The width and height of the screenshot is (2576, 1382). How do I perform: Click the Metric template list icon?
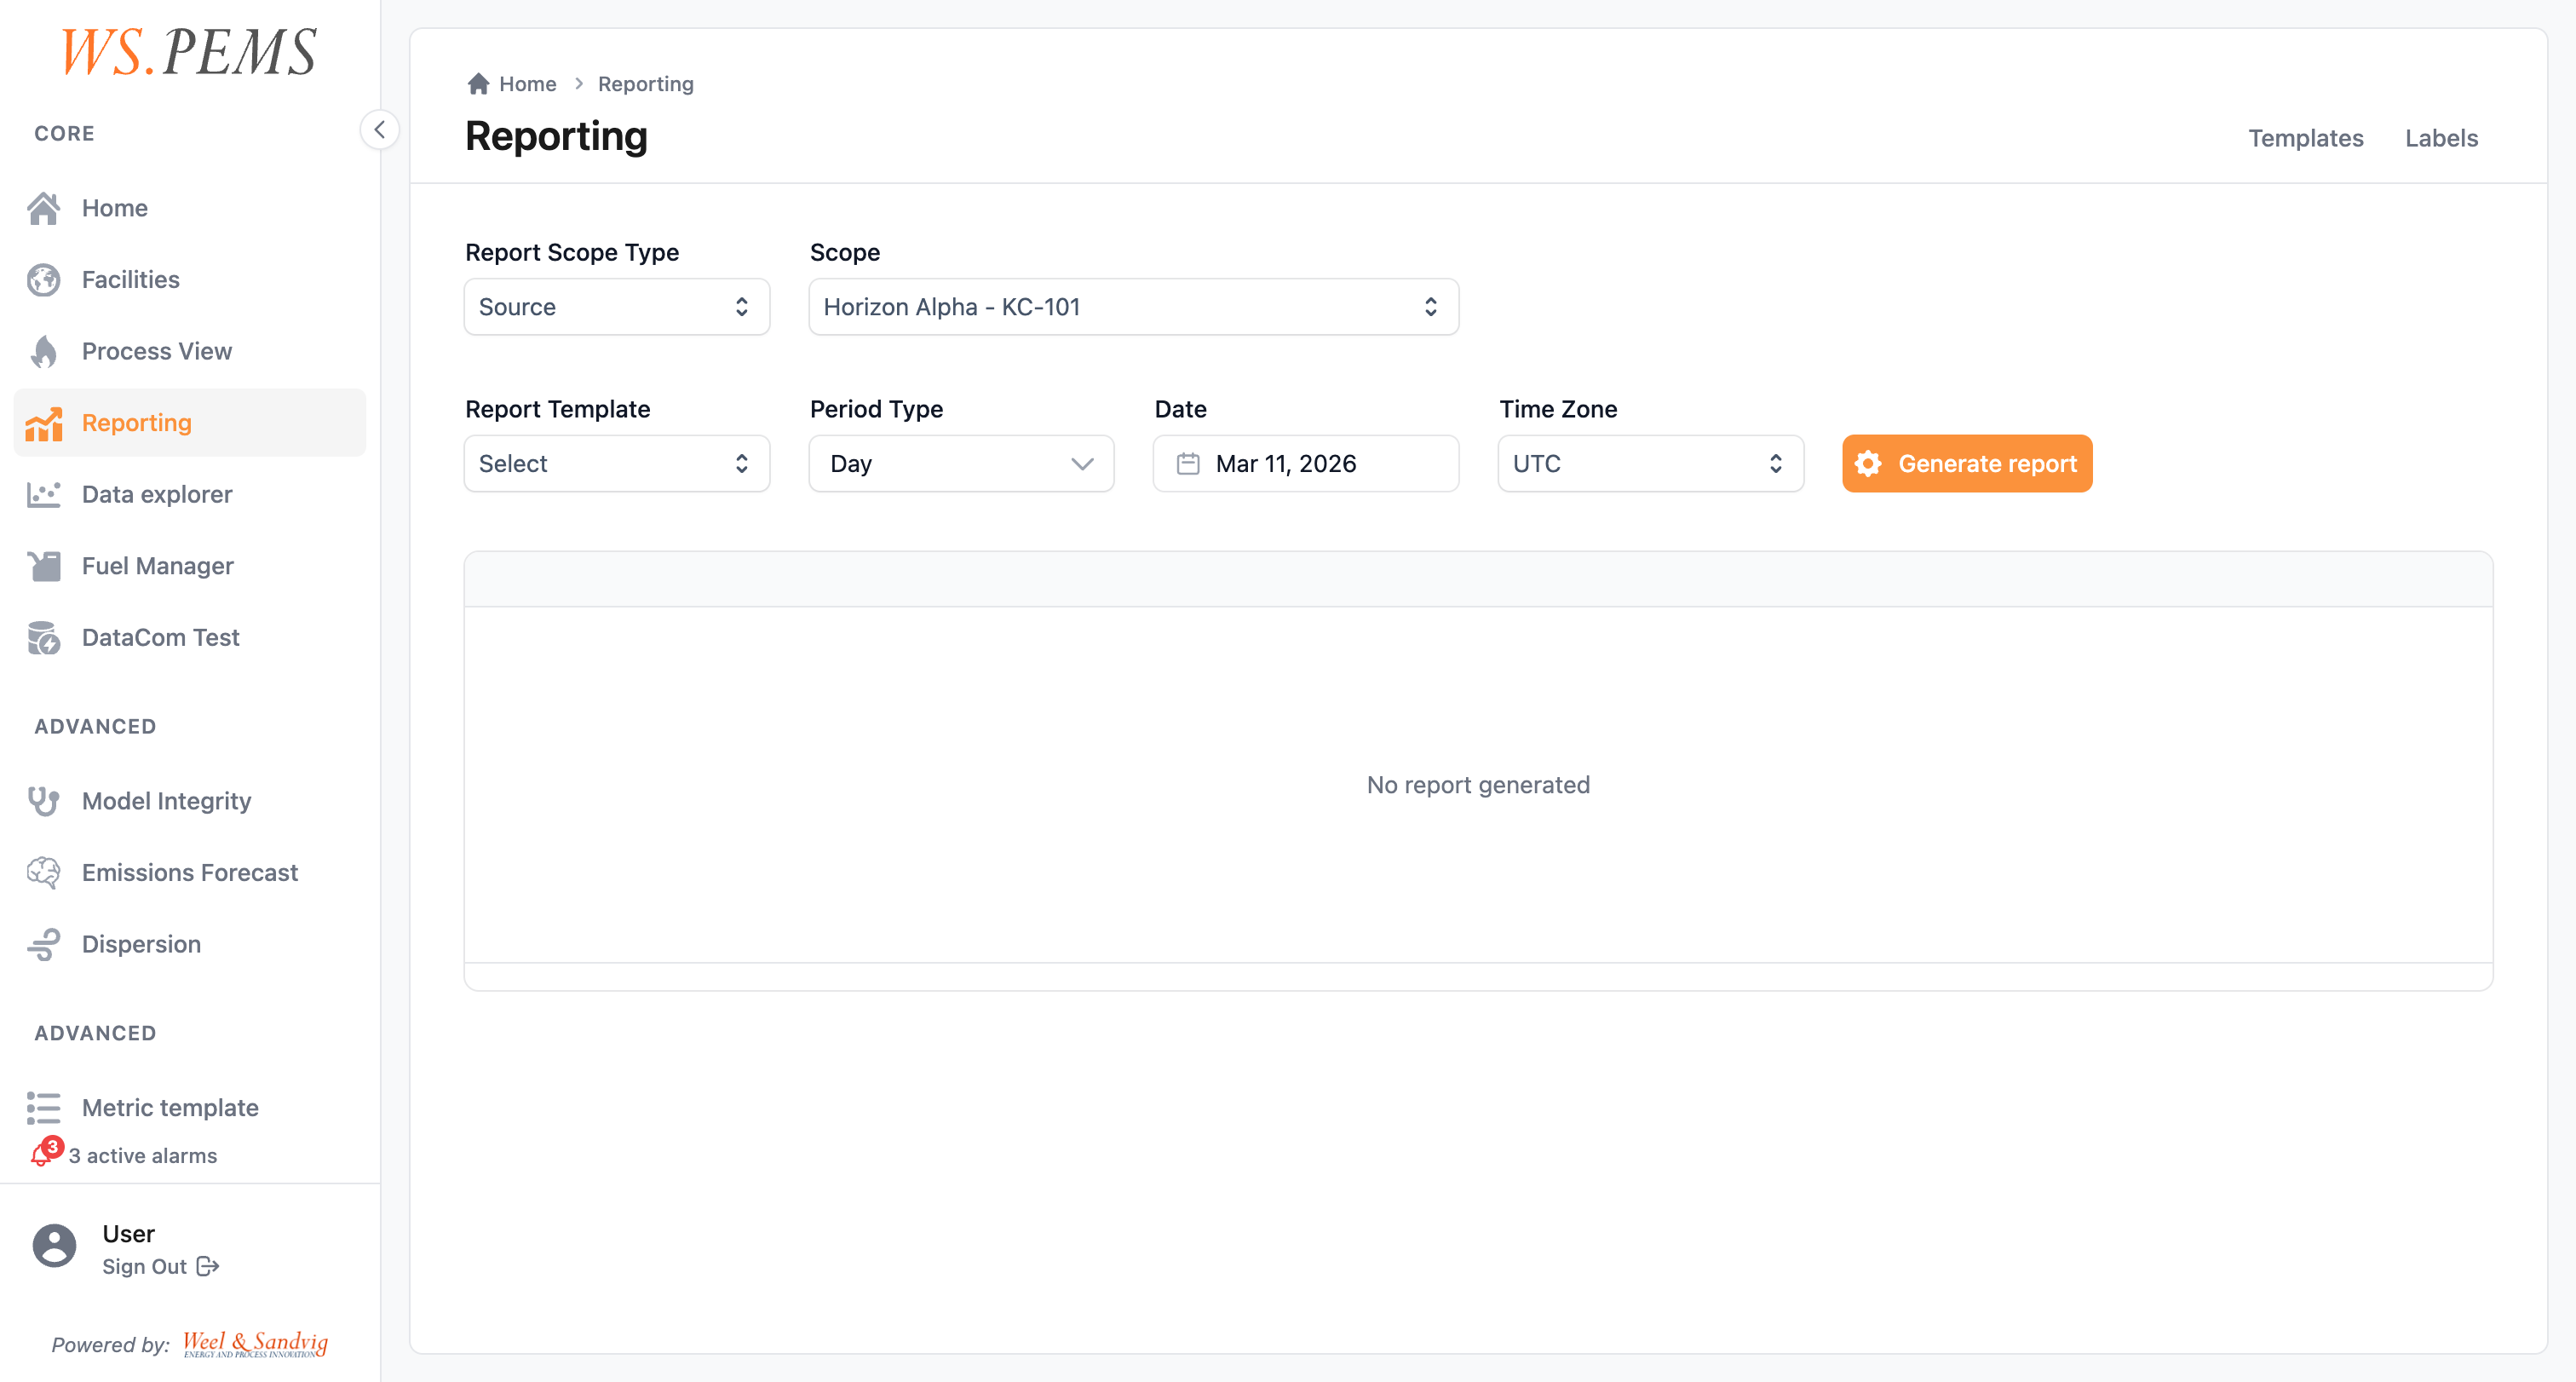[44, 1108]
